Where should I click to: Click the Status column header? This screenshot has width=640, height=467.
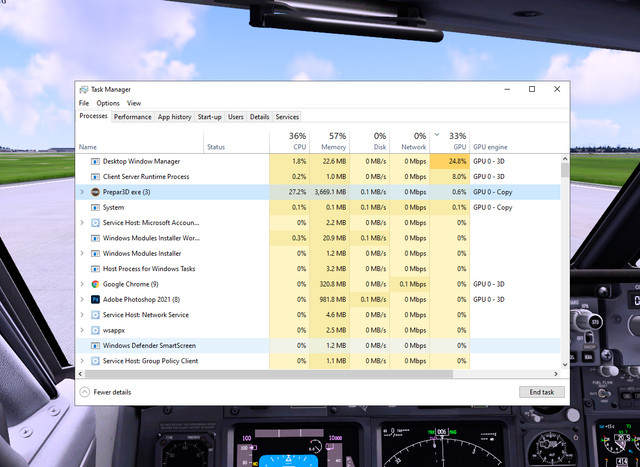[236, 142]
